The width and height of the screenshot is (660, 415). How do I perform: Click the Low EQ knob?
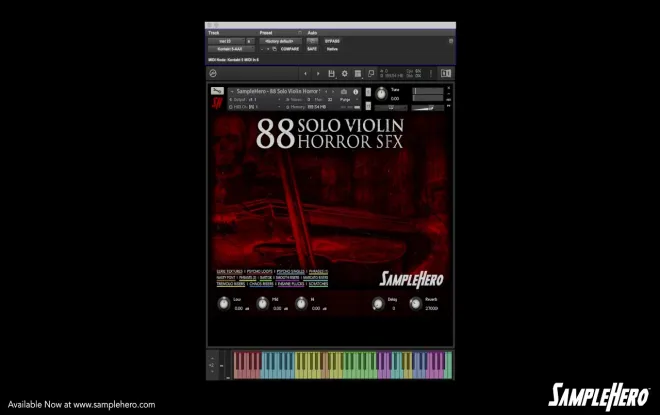point(224,303)
